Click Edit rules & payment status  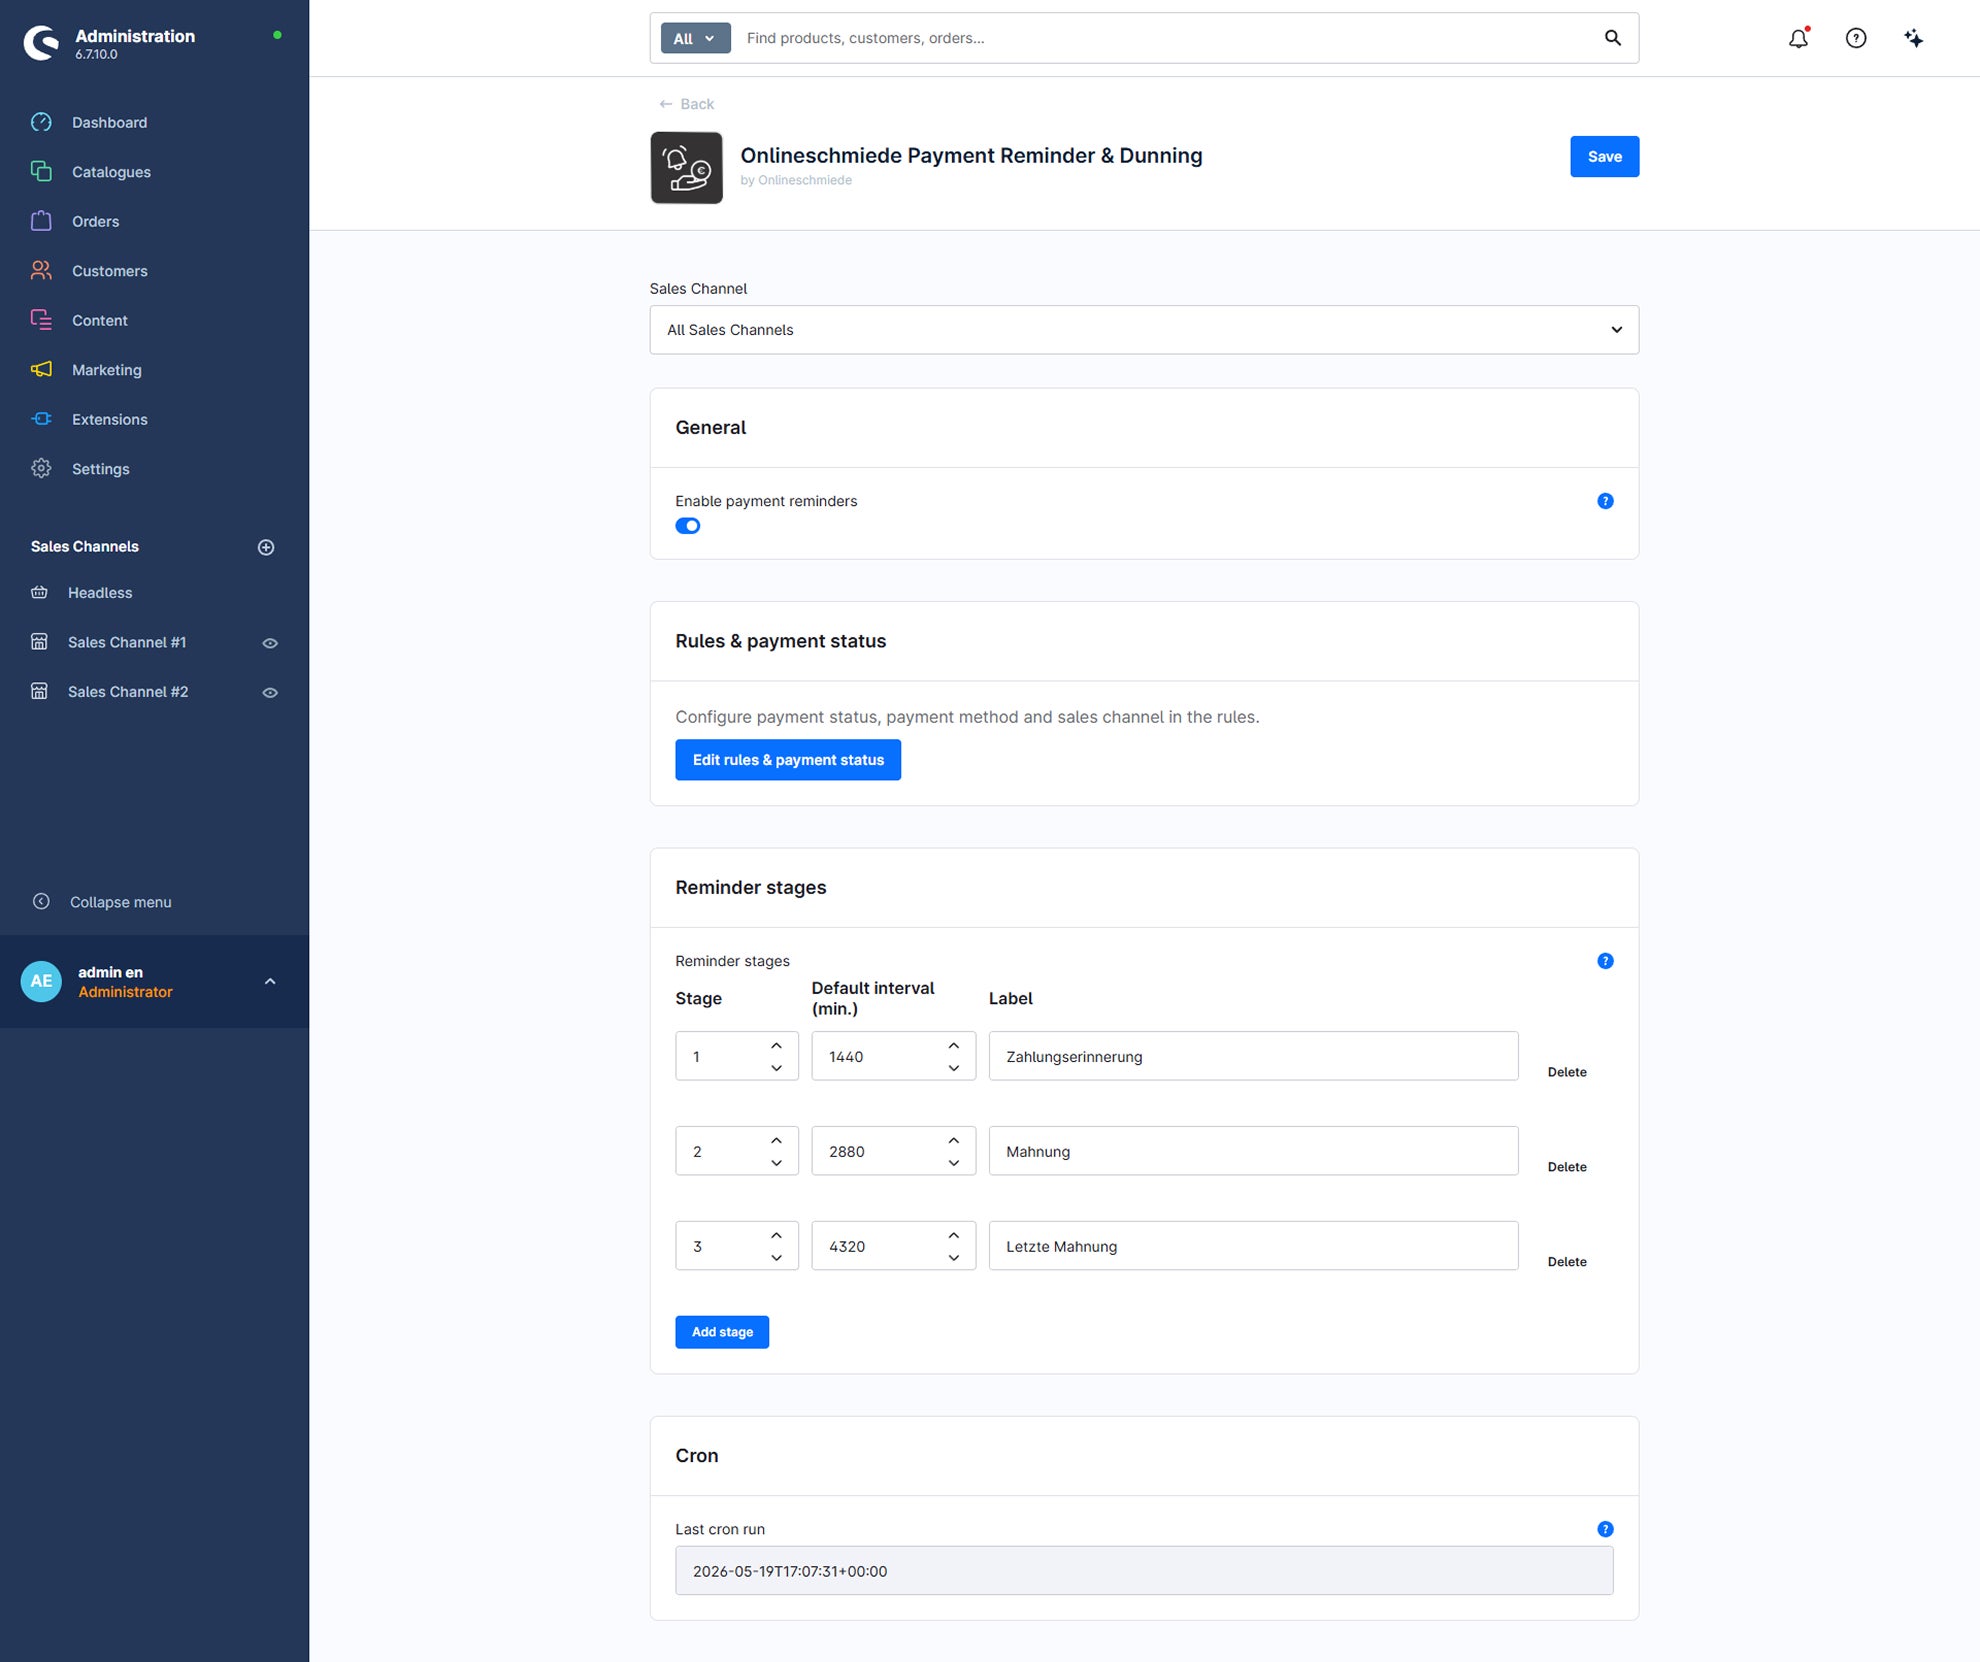(788, 760)
